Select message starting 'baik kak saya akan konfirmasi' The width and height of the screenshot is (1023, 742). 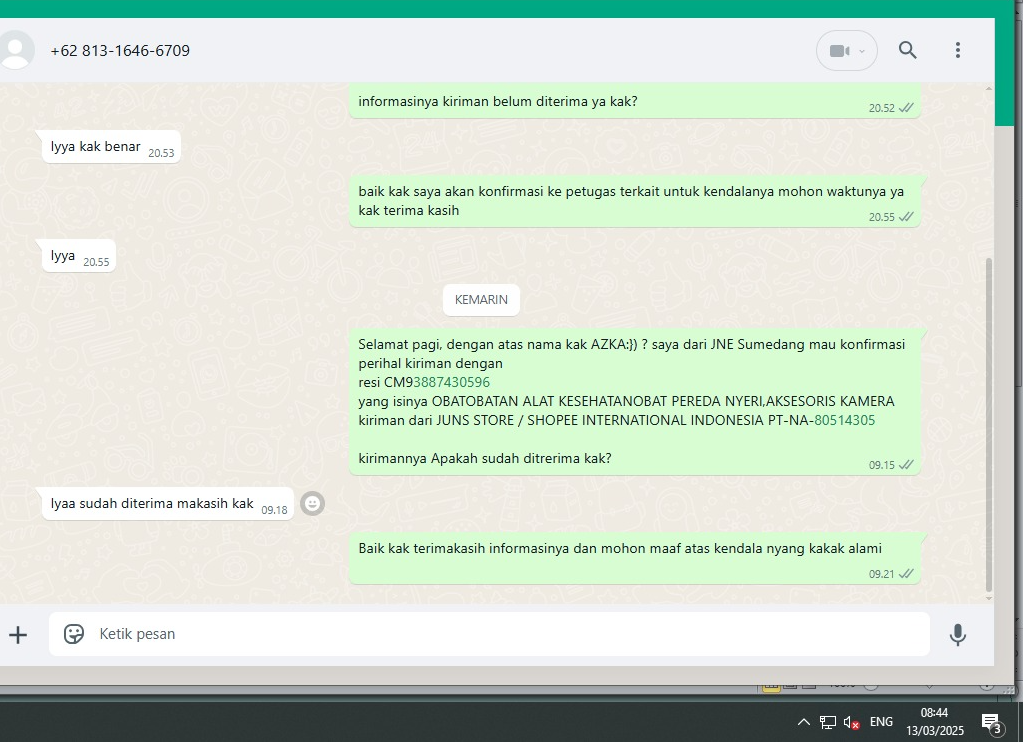pyautogui.click(x=634, y=201)
